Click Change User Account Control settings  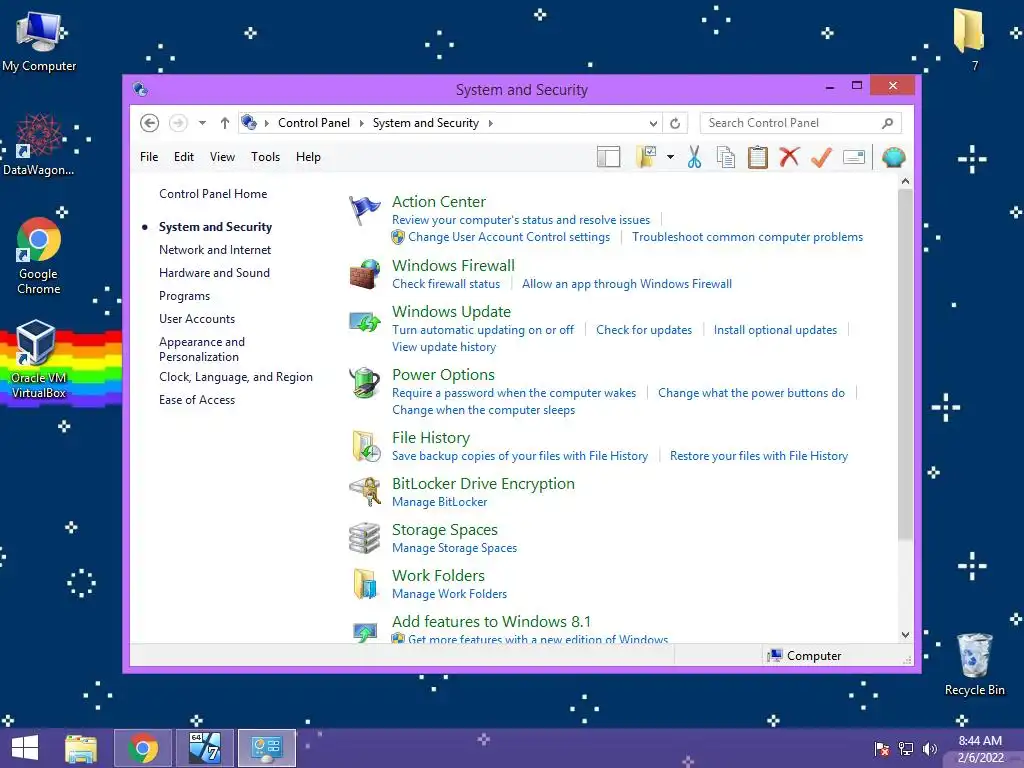pyautogui.click(x=509, y=237)
